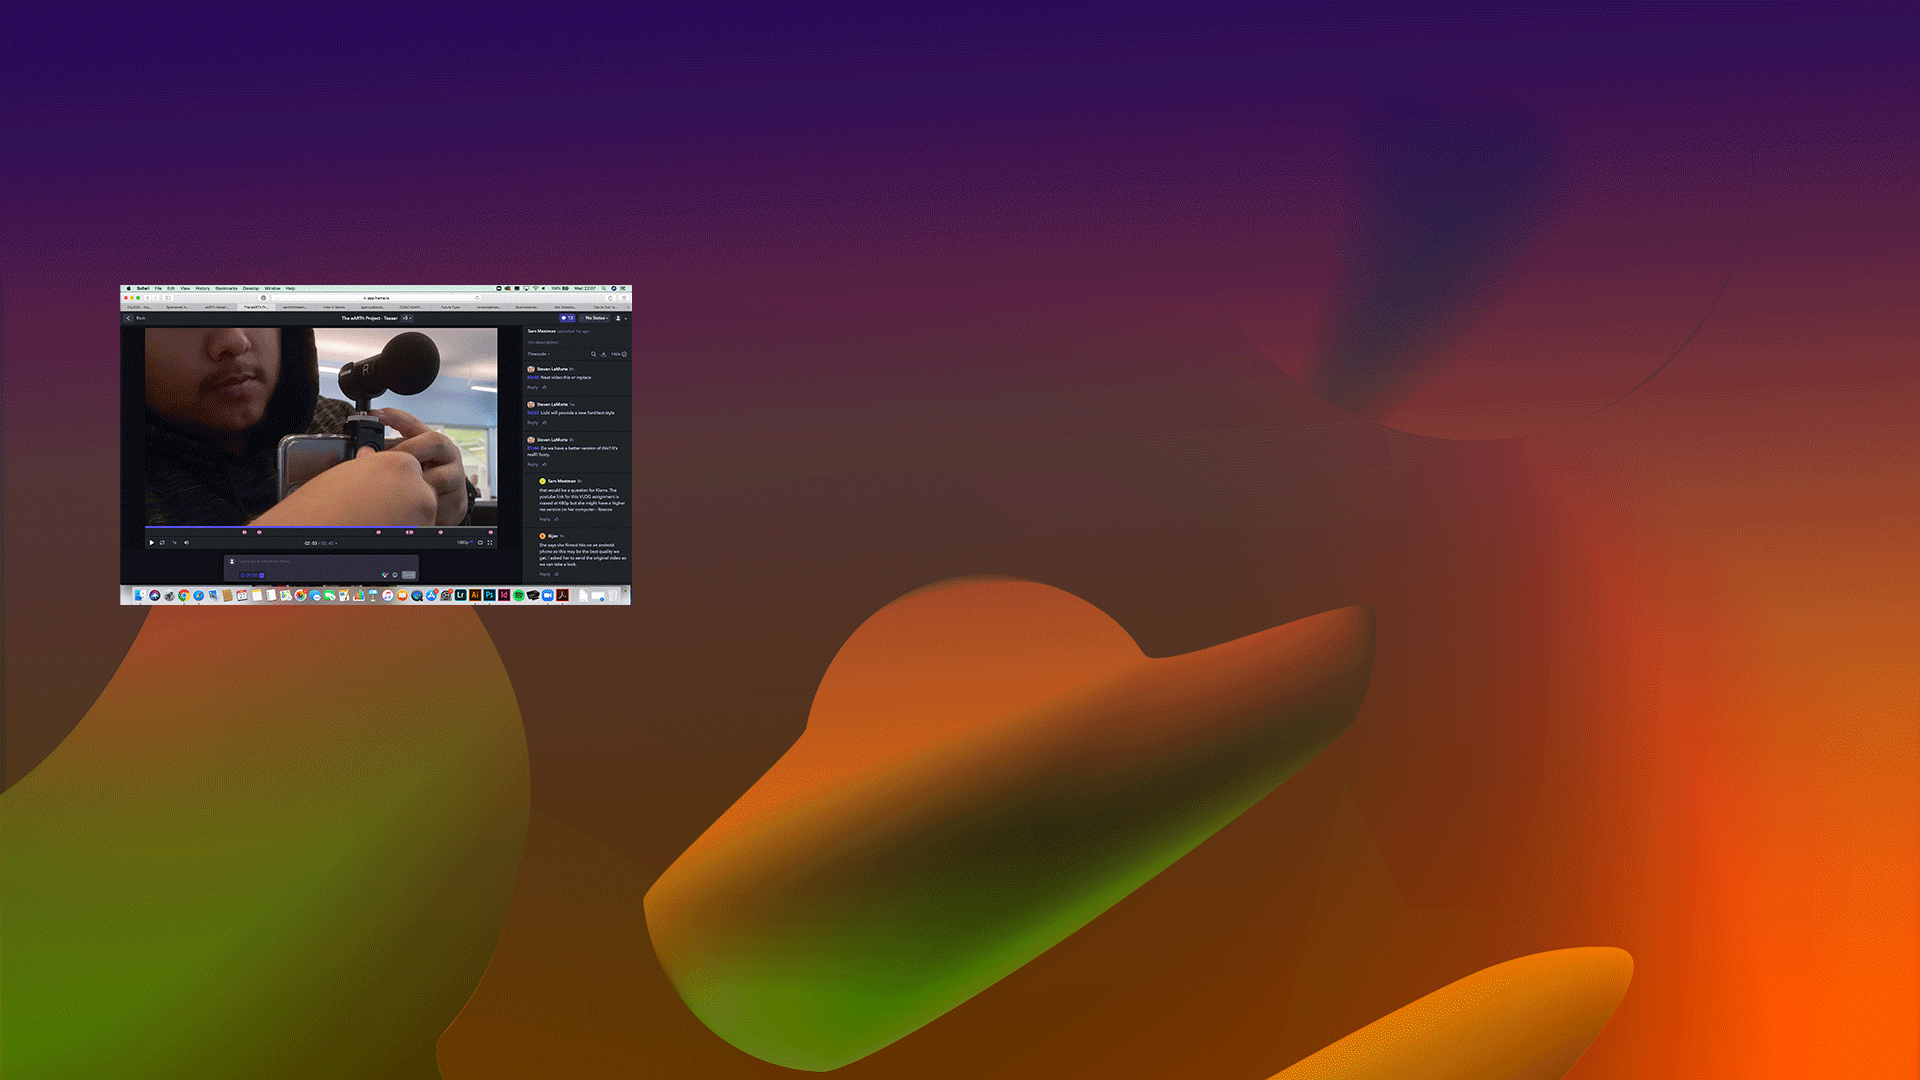Open InDesign from the Dock

pos(504,595)
